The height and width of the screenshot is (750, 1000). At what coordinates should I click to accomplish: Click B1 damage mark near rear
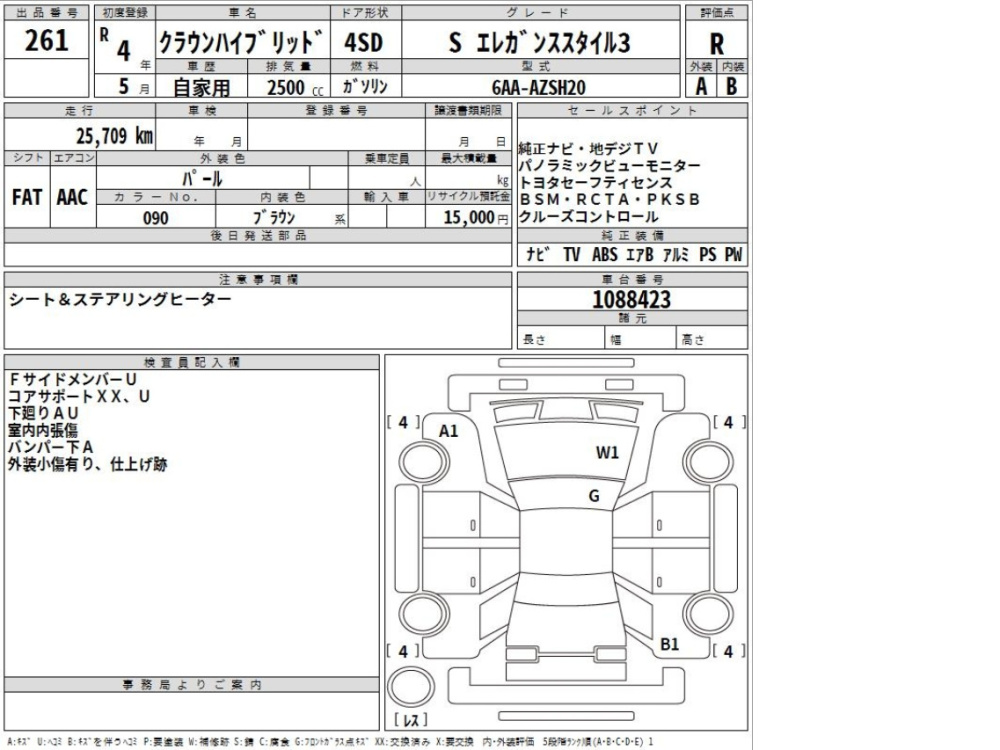click(670, 644)
